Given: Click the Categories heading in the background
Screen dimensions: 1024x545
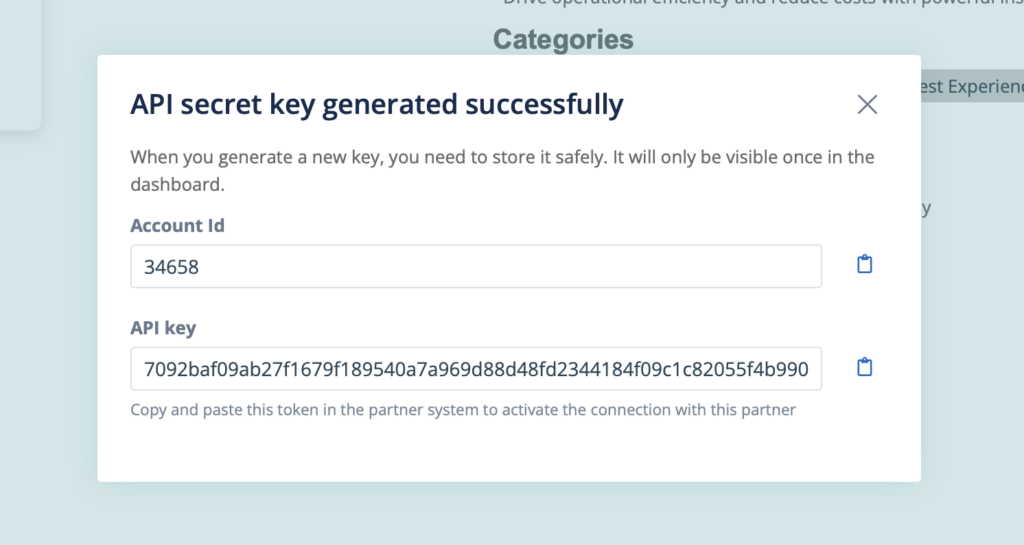Looking at the screenshot, I should [x=563, y=39].
